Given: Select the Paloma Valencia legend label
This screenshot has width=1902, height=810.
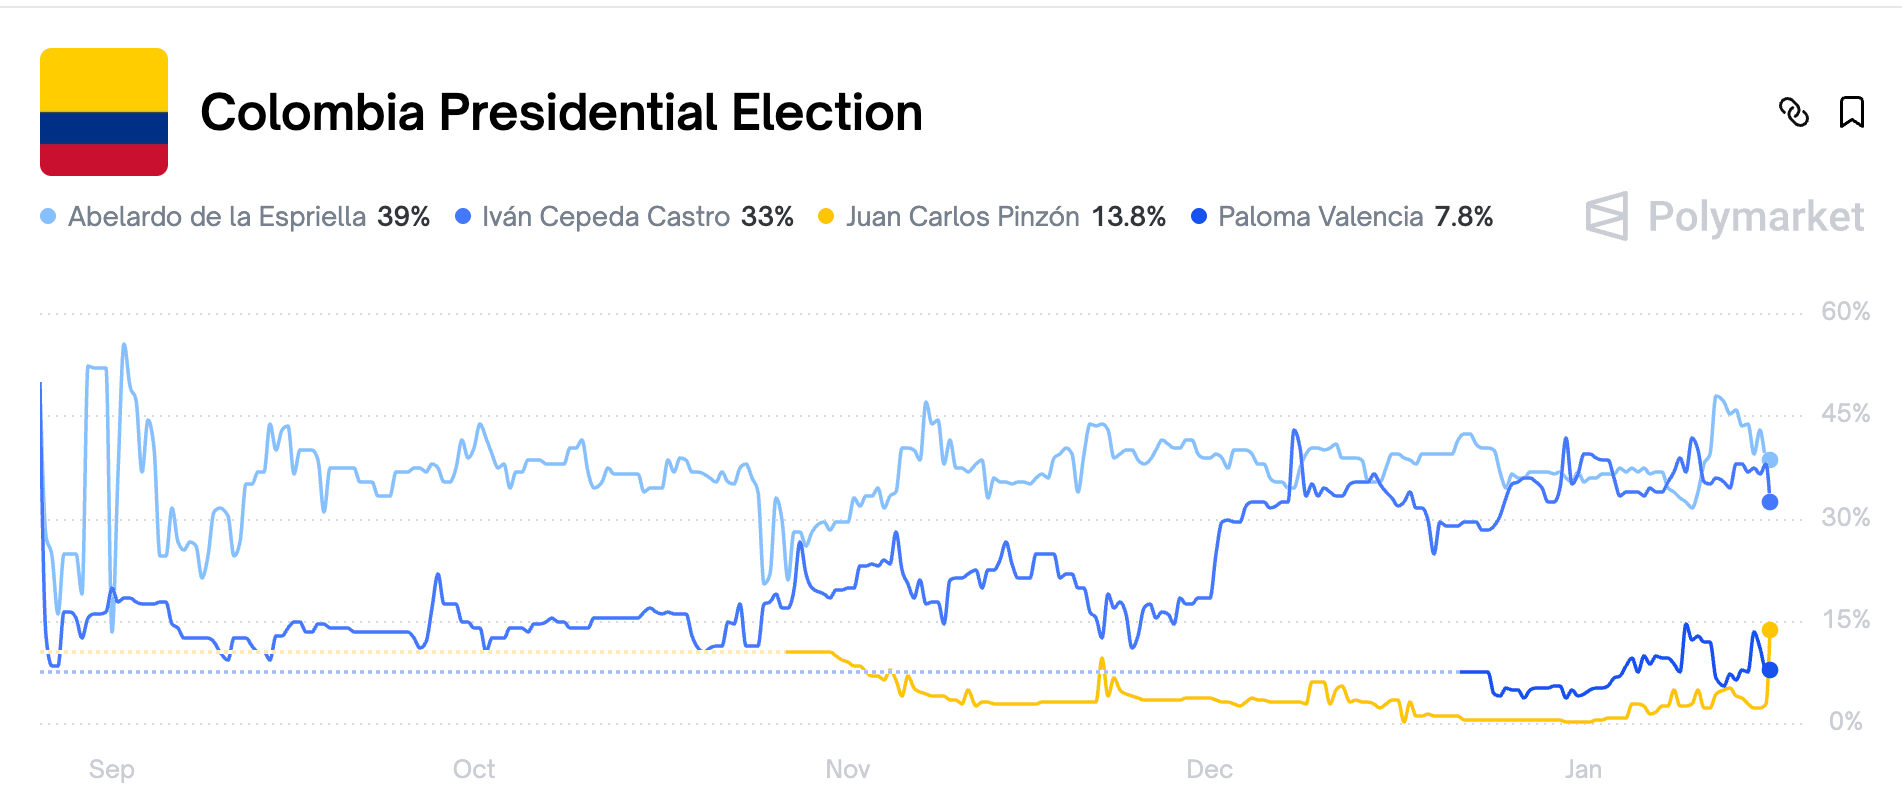Looking at the screenshot, I should click(1321, 217).
